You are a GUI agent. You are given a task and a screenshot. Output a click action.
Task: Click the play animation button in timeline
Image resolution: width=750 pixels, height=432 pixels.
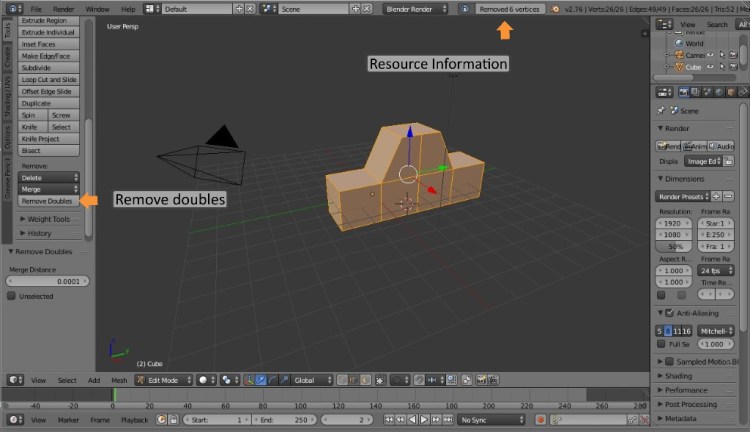pyautogui.click(x=424, y=419)
